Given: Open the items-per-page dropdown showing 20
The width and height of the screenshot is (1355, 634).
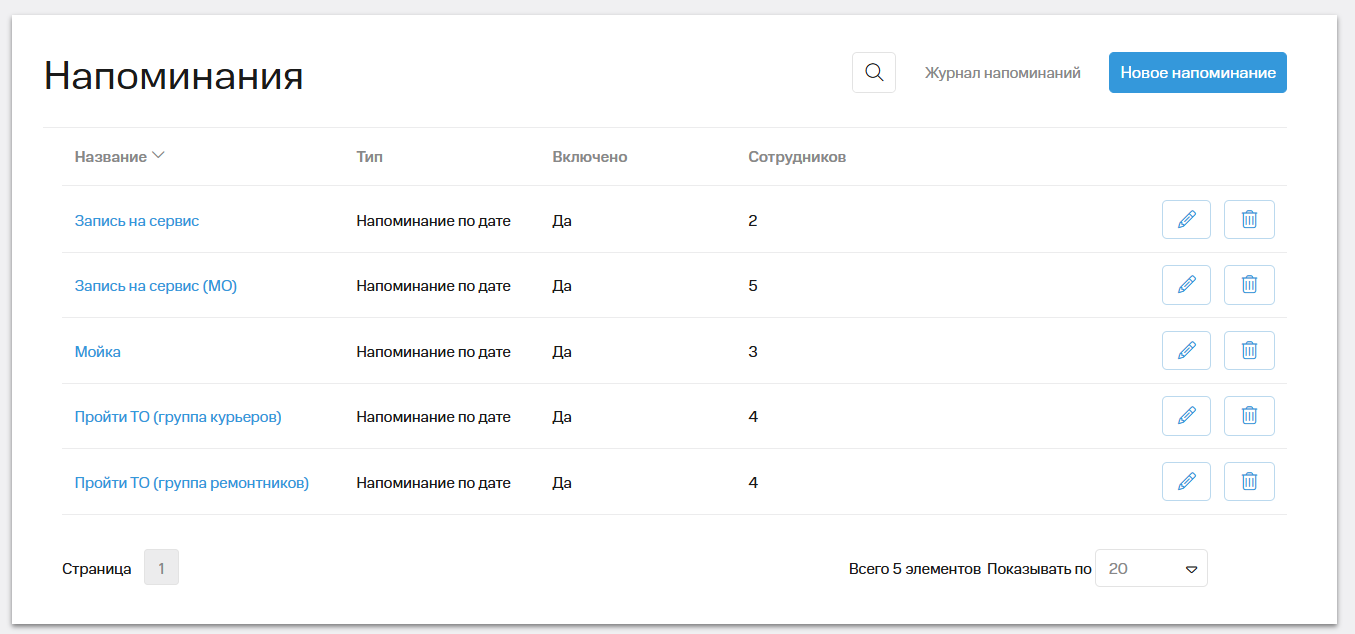Looking at the screenshot, I should pos(1151,568).
